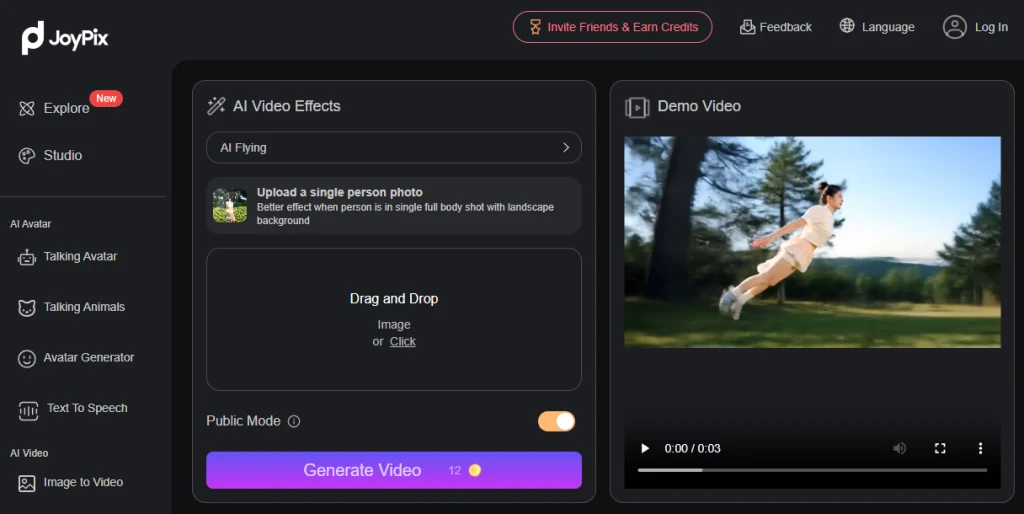Click the Drag and Drop upload area
This screenshot has height=514, width=1024.
[394, 319]
